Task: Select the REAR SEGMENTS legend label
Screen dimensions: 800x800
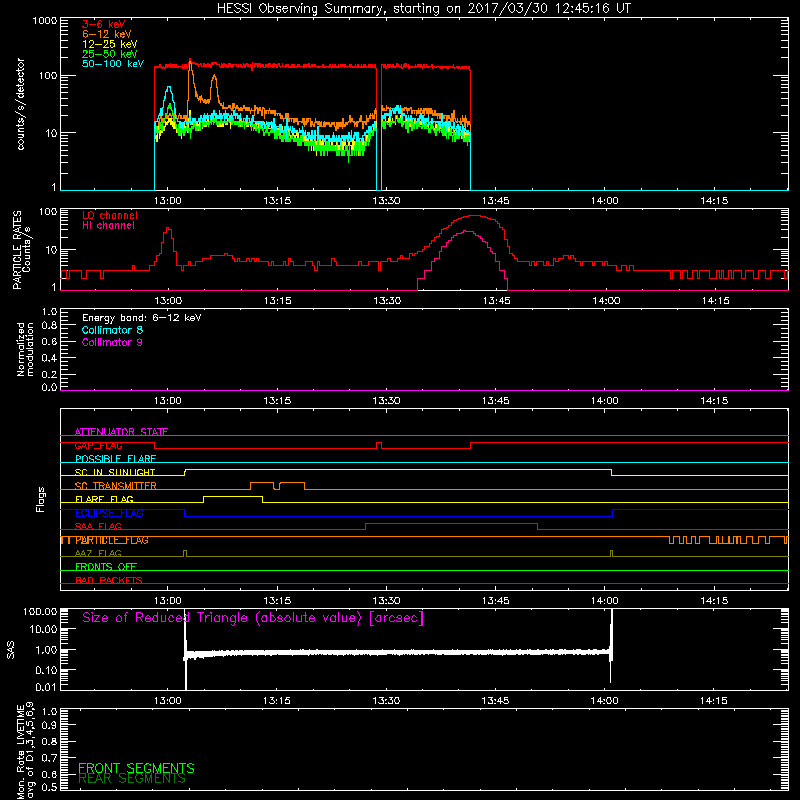Action: [x=132, y=779]
